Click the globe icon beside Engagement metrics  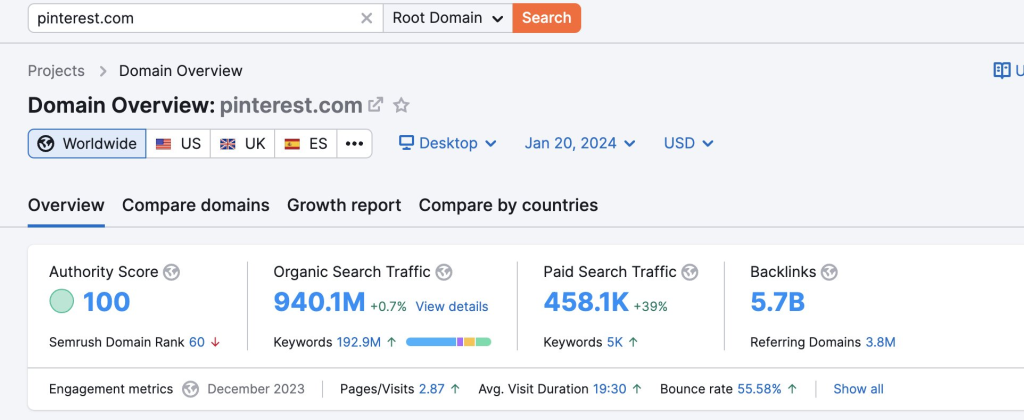point(190,389)
